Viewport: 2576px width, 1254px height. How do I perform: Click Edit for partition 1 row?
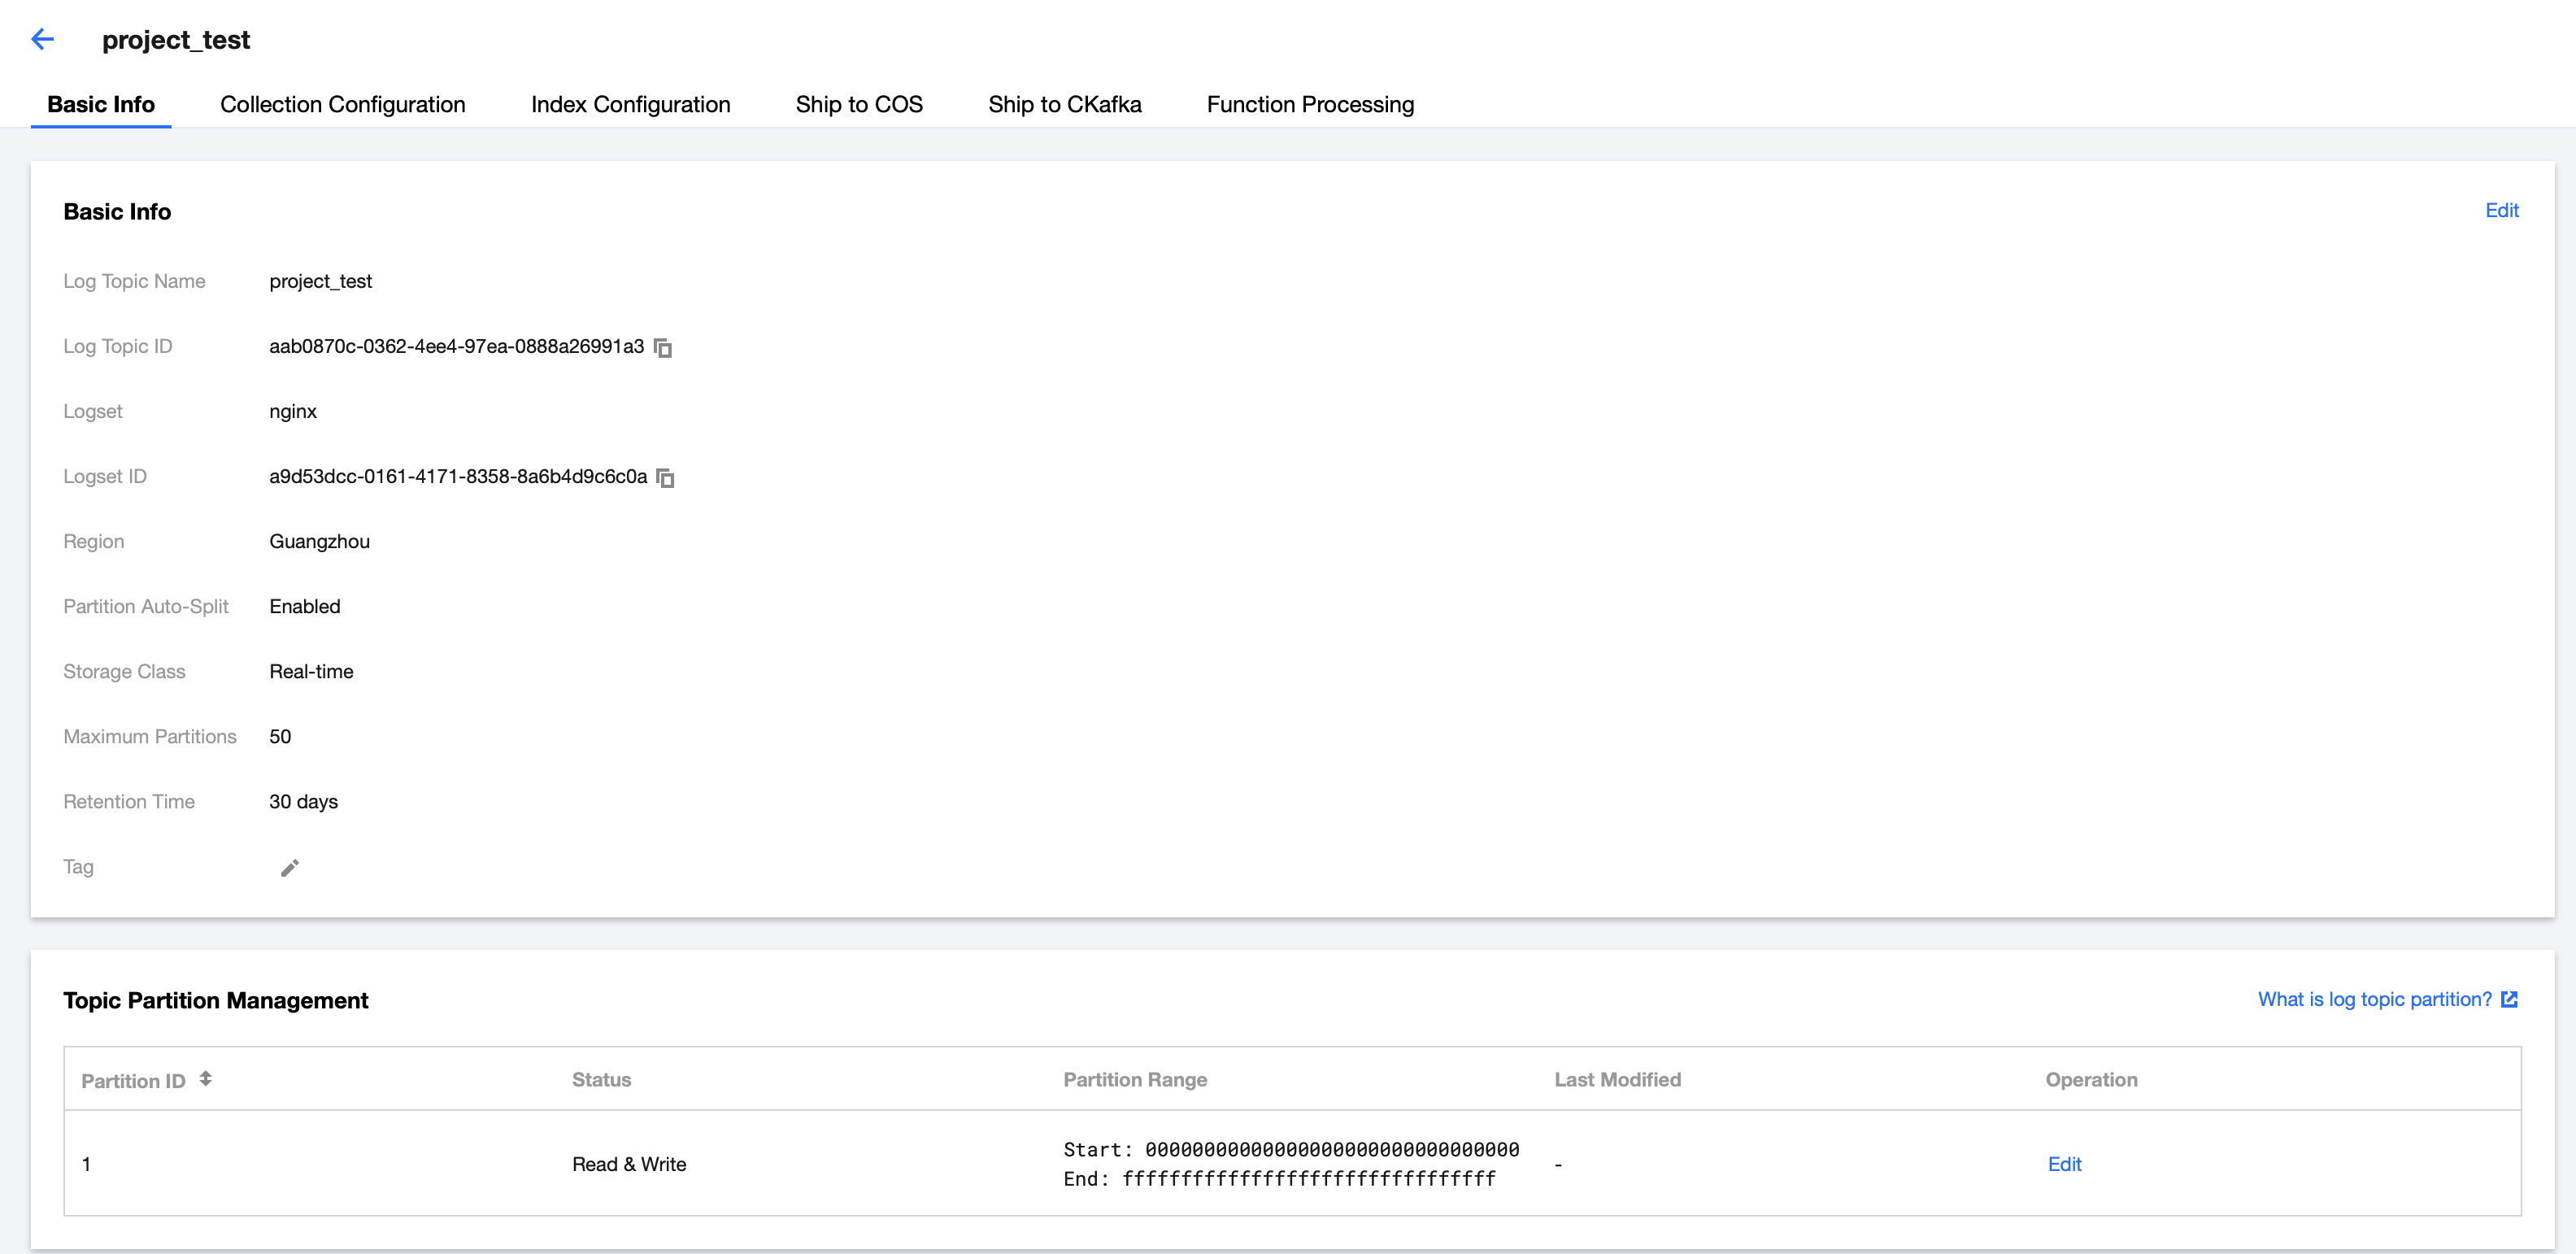(2064, 1163)
